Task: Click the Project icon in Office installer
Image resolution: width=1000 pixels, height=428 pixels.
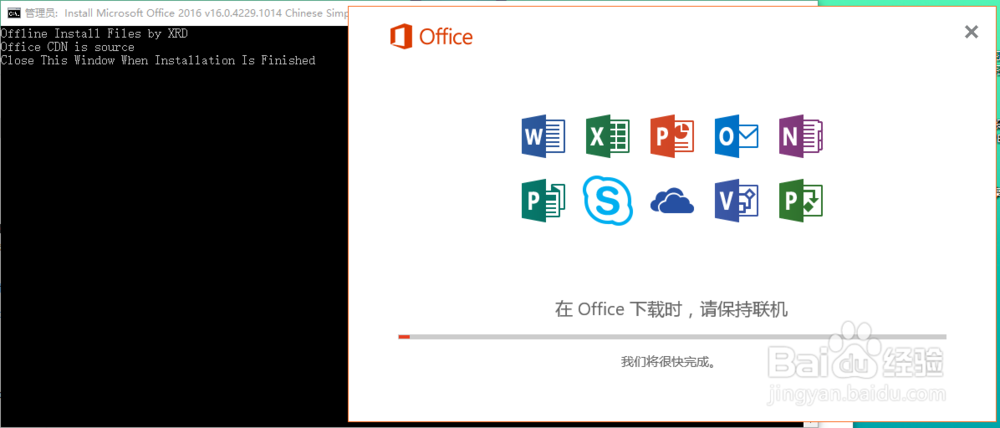Action: (801, 200)
